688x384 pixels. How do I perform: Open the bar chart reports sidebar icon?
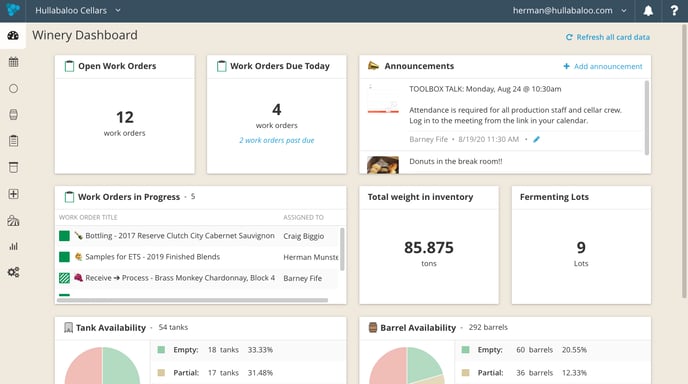(x=14, y=246)
